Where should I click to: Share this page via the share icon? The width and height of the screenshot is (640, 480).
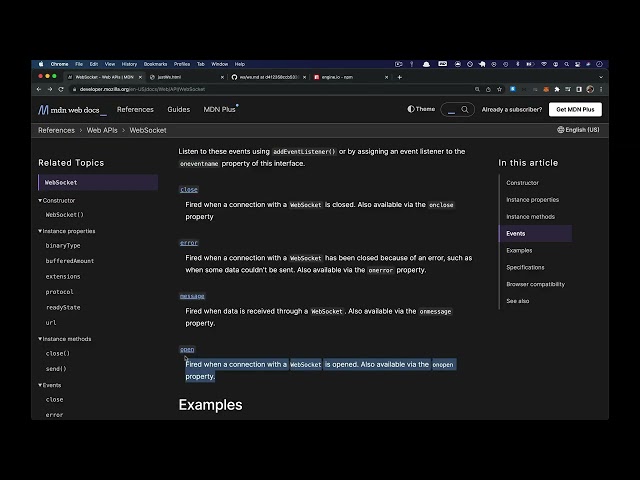[x=488, y=89]
